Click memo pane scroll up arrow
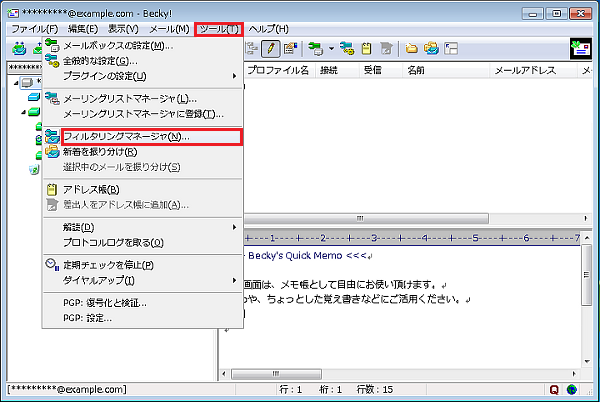 [587, 238]
